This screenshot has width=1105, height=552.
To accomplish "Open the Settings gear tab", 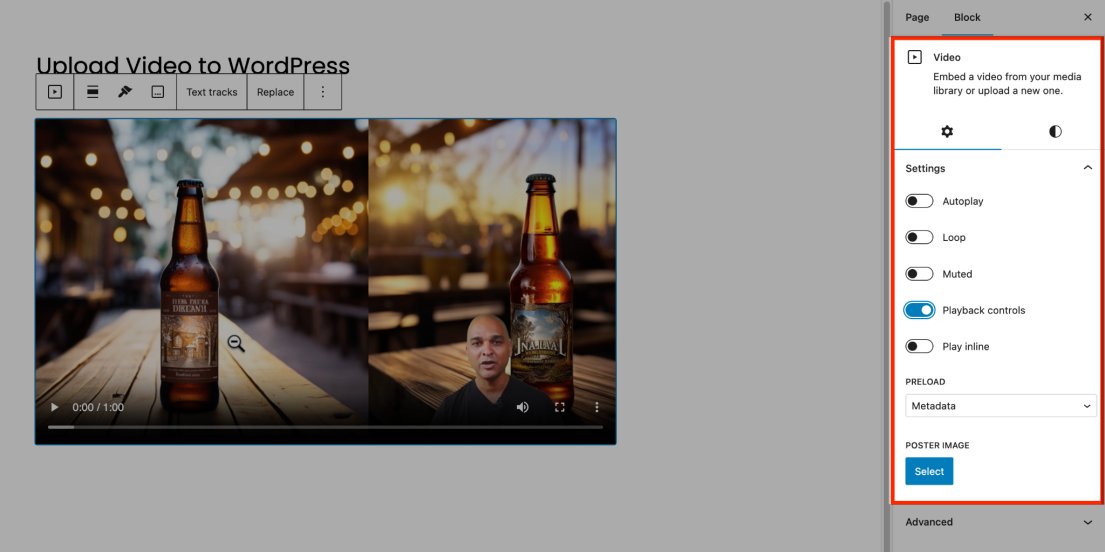I will tap(947, 132).
